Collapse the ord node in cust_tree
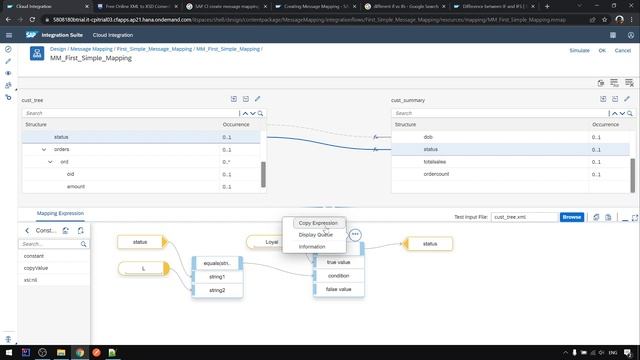Image resolution: width=640 pixels, height=360 pixels. (x=50, y=162)
